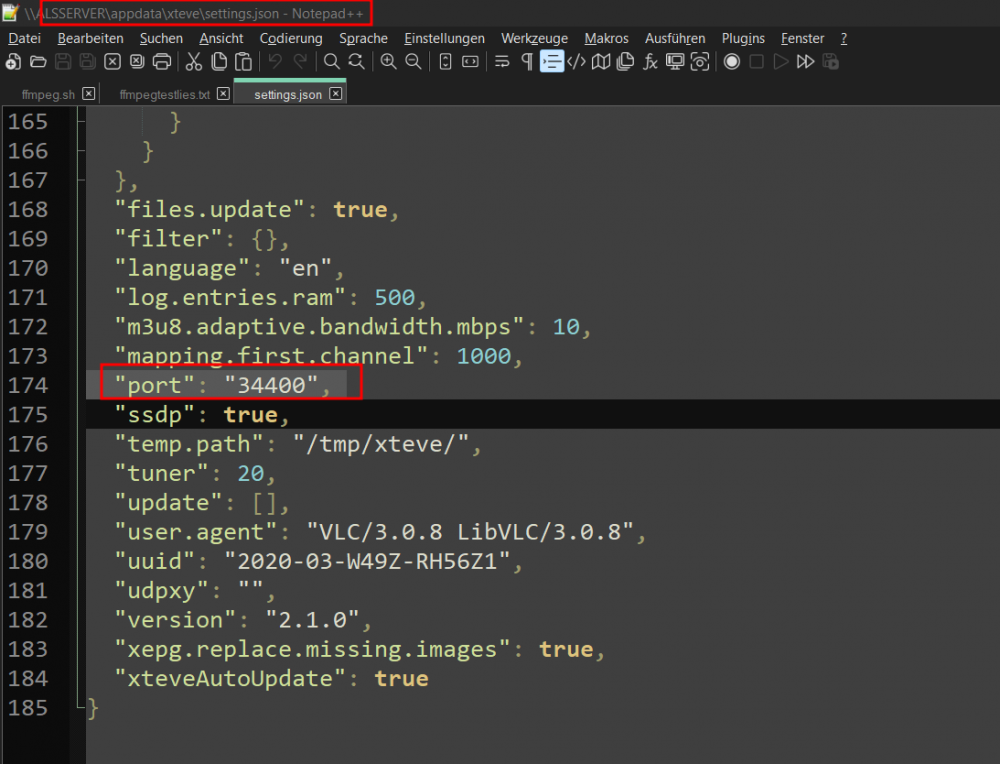The height and width of the screenshot is (764, 1000).
Task: Open the Einstellungen menu
Action: [x=445, y=38]
